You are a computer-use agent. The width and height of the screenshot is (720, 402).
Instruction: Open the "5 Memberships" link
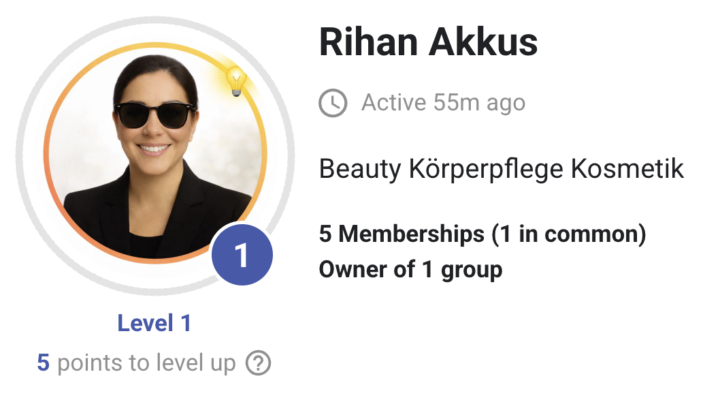tap(401, 235)
